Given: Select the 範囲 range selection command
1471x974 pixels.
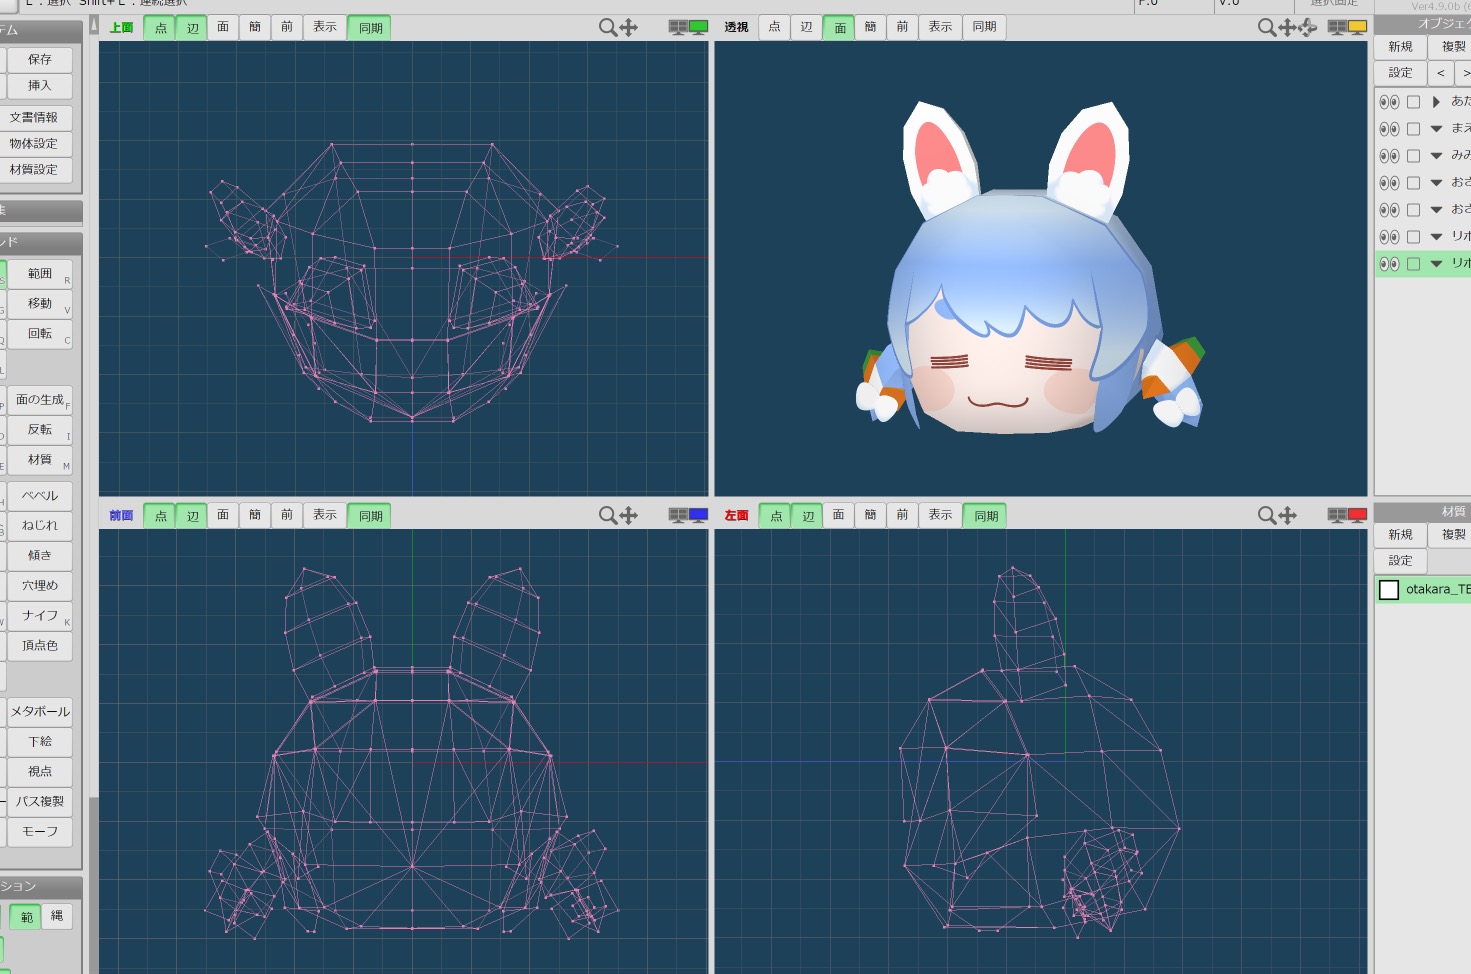Looking at the screenshot, I should [40, 274].
